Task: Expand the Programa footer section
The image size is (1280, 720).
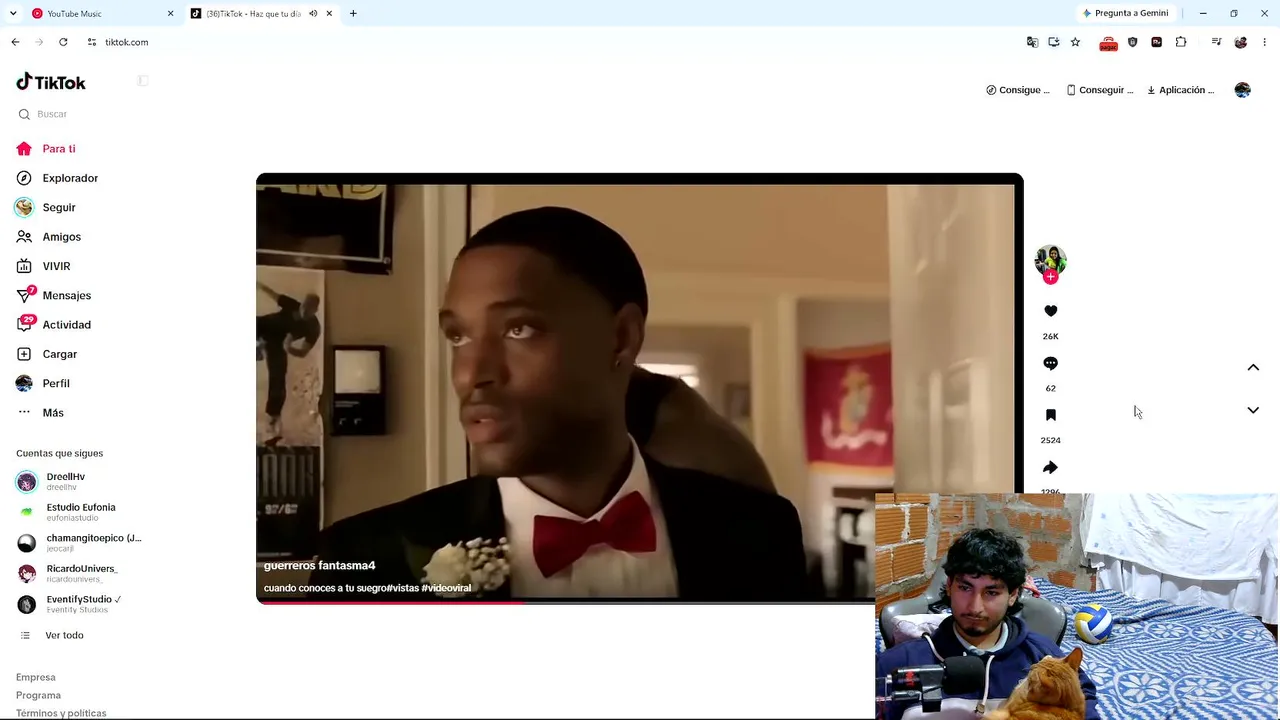Action: (x=38, y=695)
